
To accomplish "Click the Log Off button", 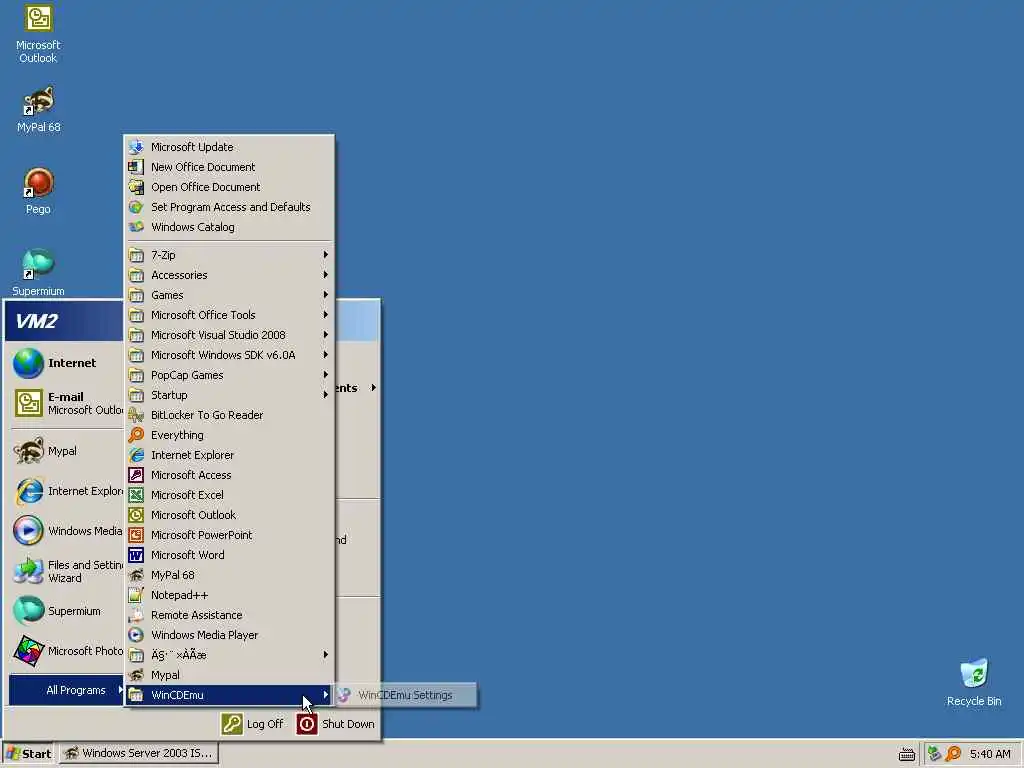I will click(x=253, y=724).
